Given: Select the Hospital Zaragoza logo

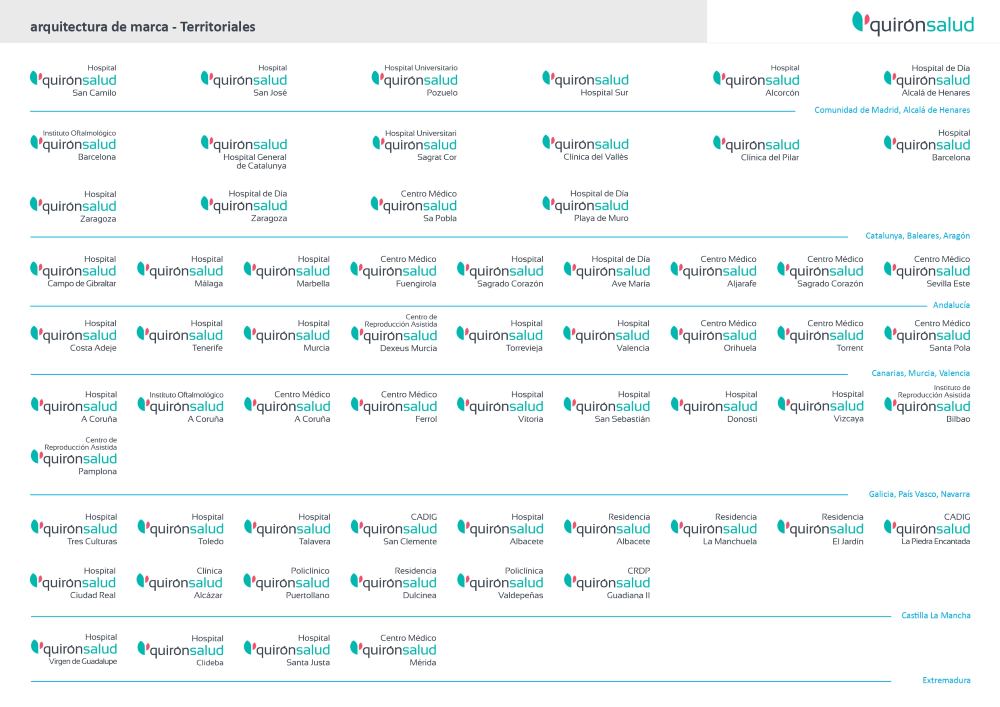Looking at the screenshot, I should tap(73, 207).
